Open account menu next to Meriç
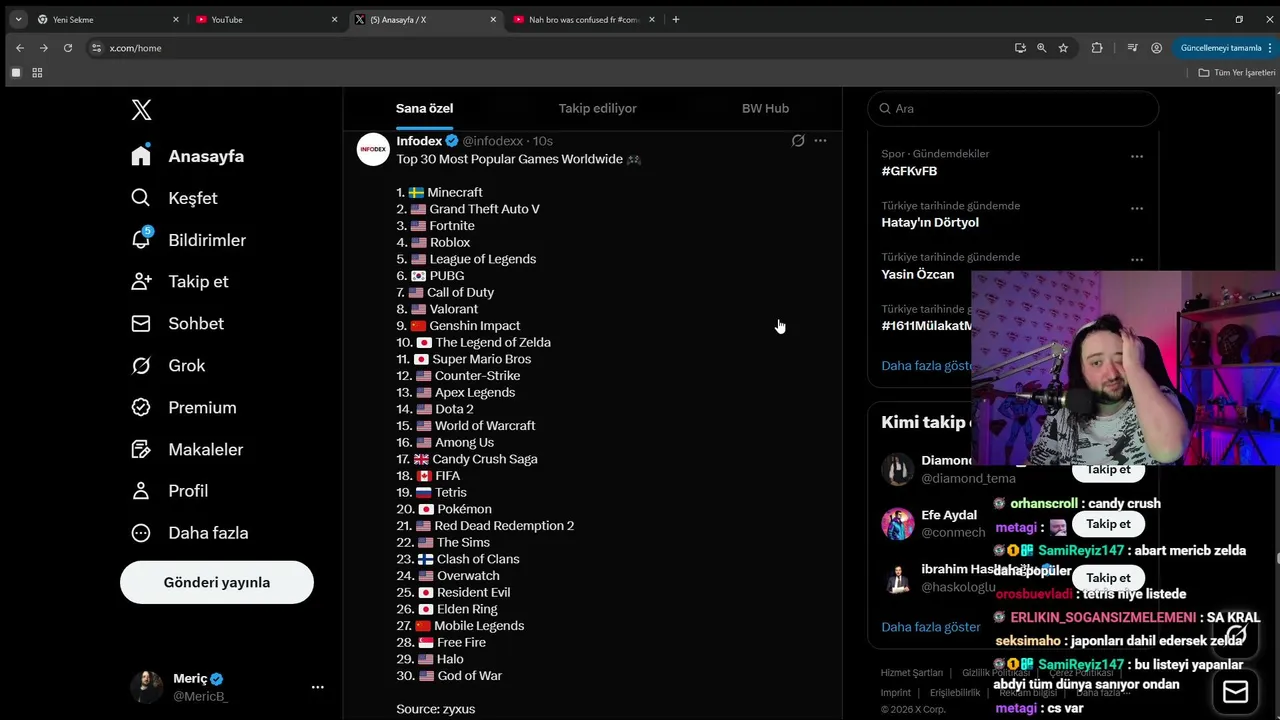 pos(317,687)
